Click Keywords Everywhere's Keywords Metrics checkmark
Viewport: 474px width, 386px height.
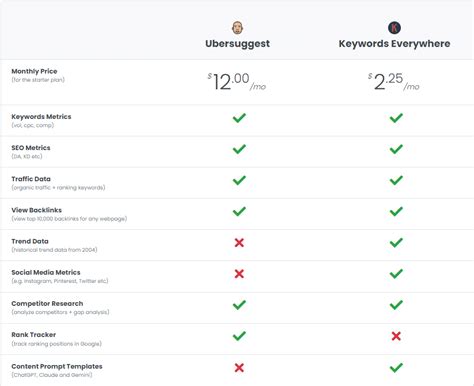[x=396, y=118]
